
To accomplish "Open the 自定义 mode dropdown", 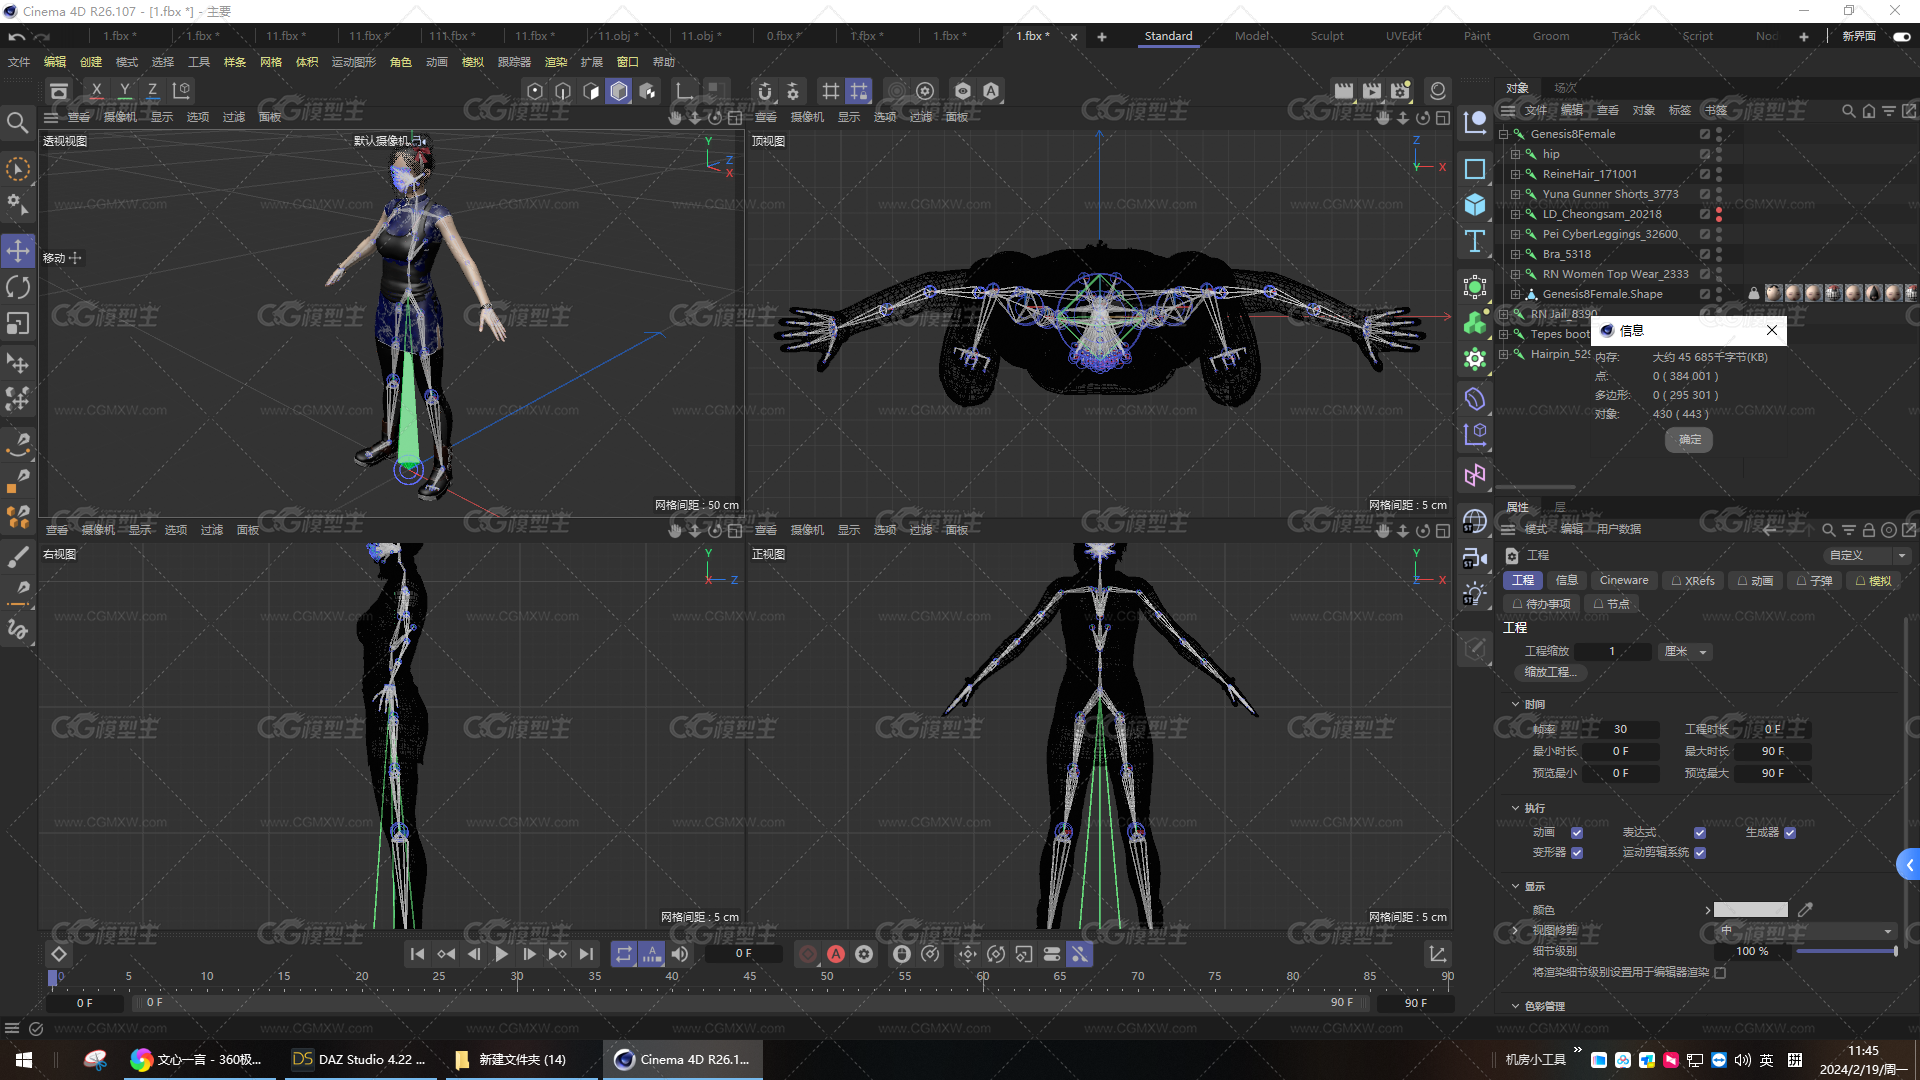I will pyautogui.click(x=1867, y=555).
